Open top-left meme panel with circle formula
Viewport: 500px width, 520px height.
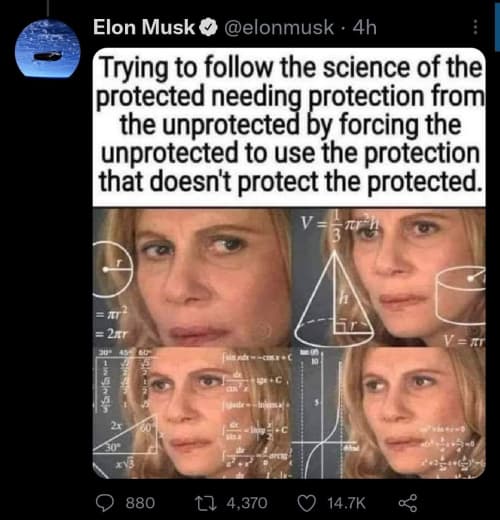coord(192,277)
